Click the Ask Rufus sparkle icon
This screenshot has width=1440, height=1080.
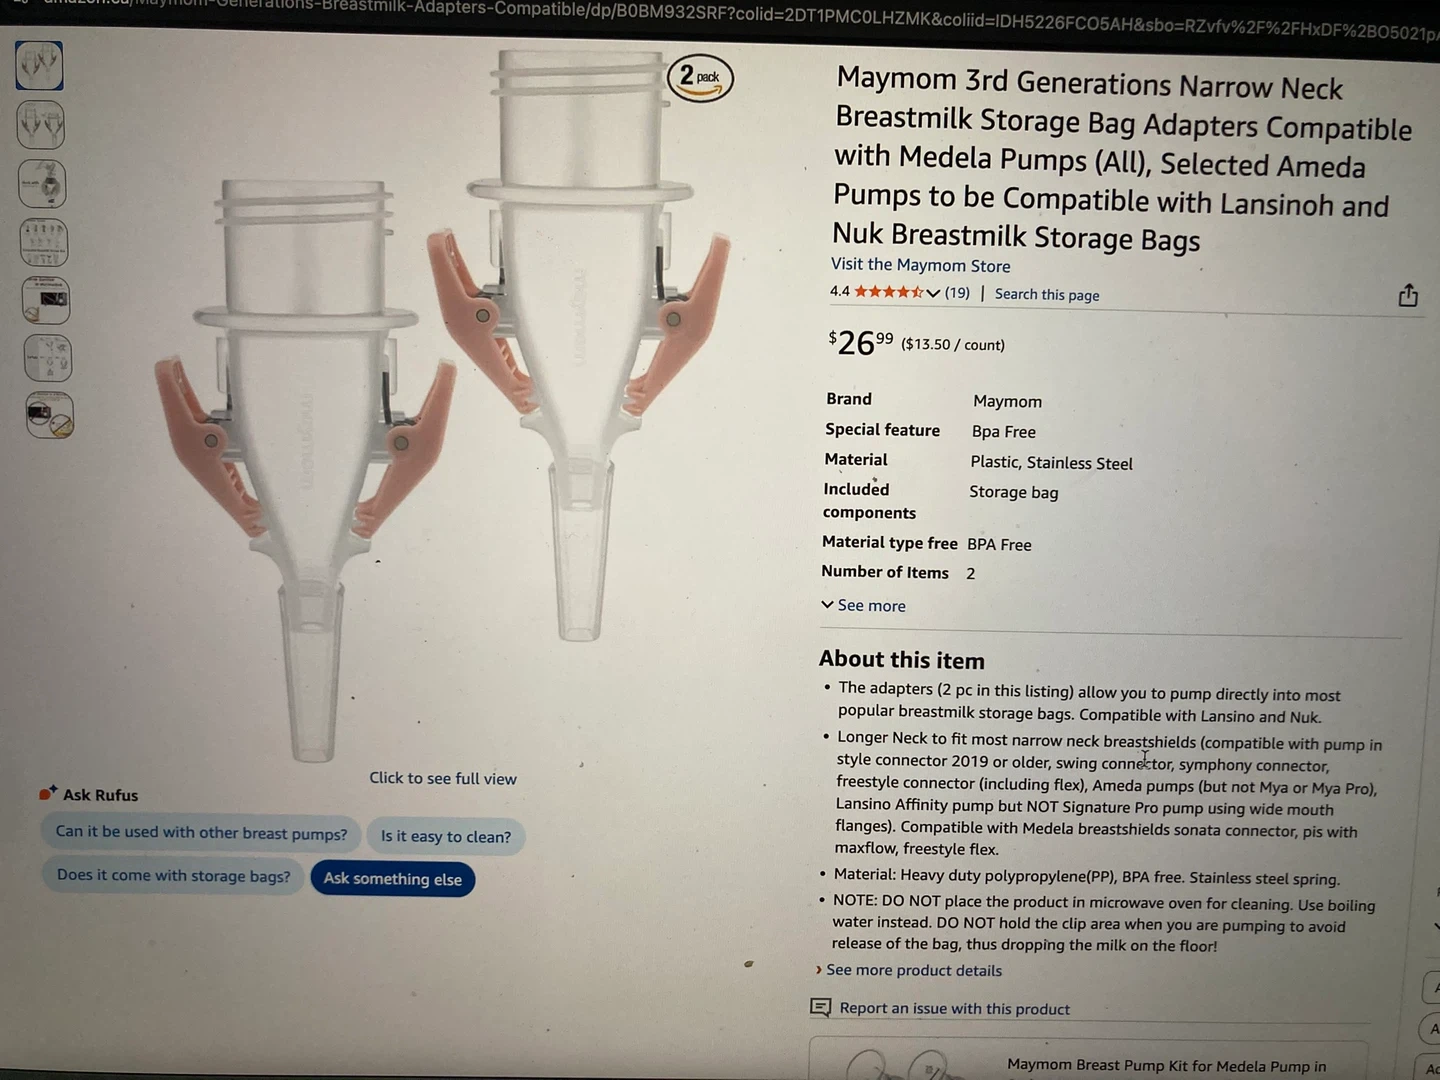point(47,793)
